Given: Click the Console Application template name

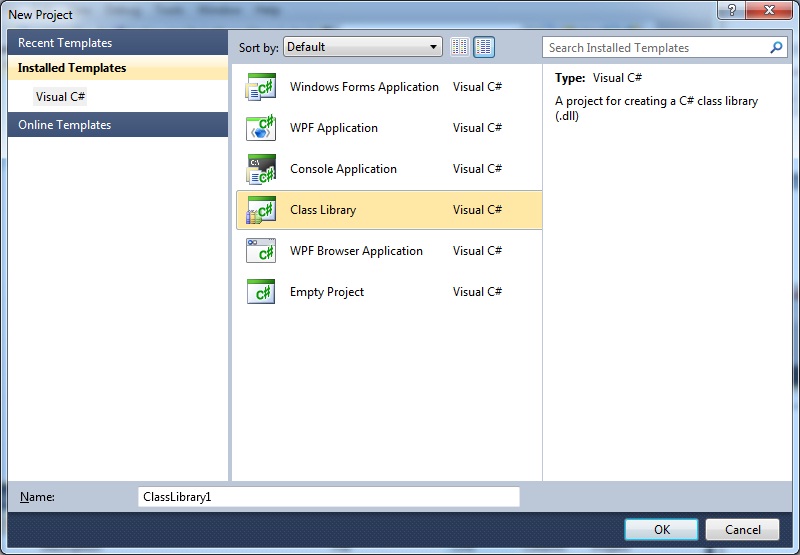Looking at the screenshot, I should click(x=343, y=169).
